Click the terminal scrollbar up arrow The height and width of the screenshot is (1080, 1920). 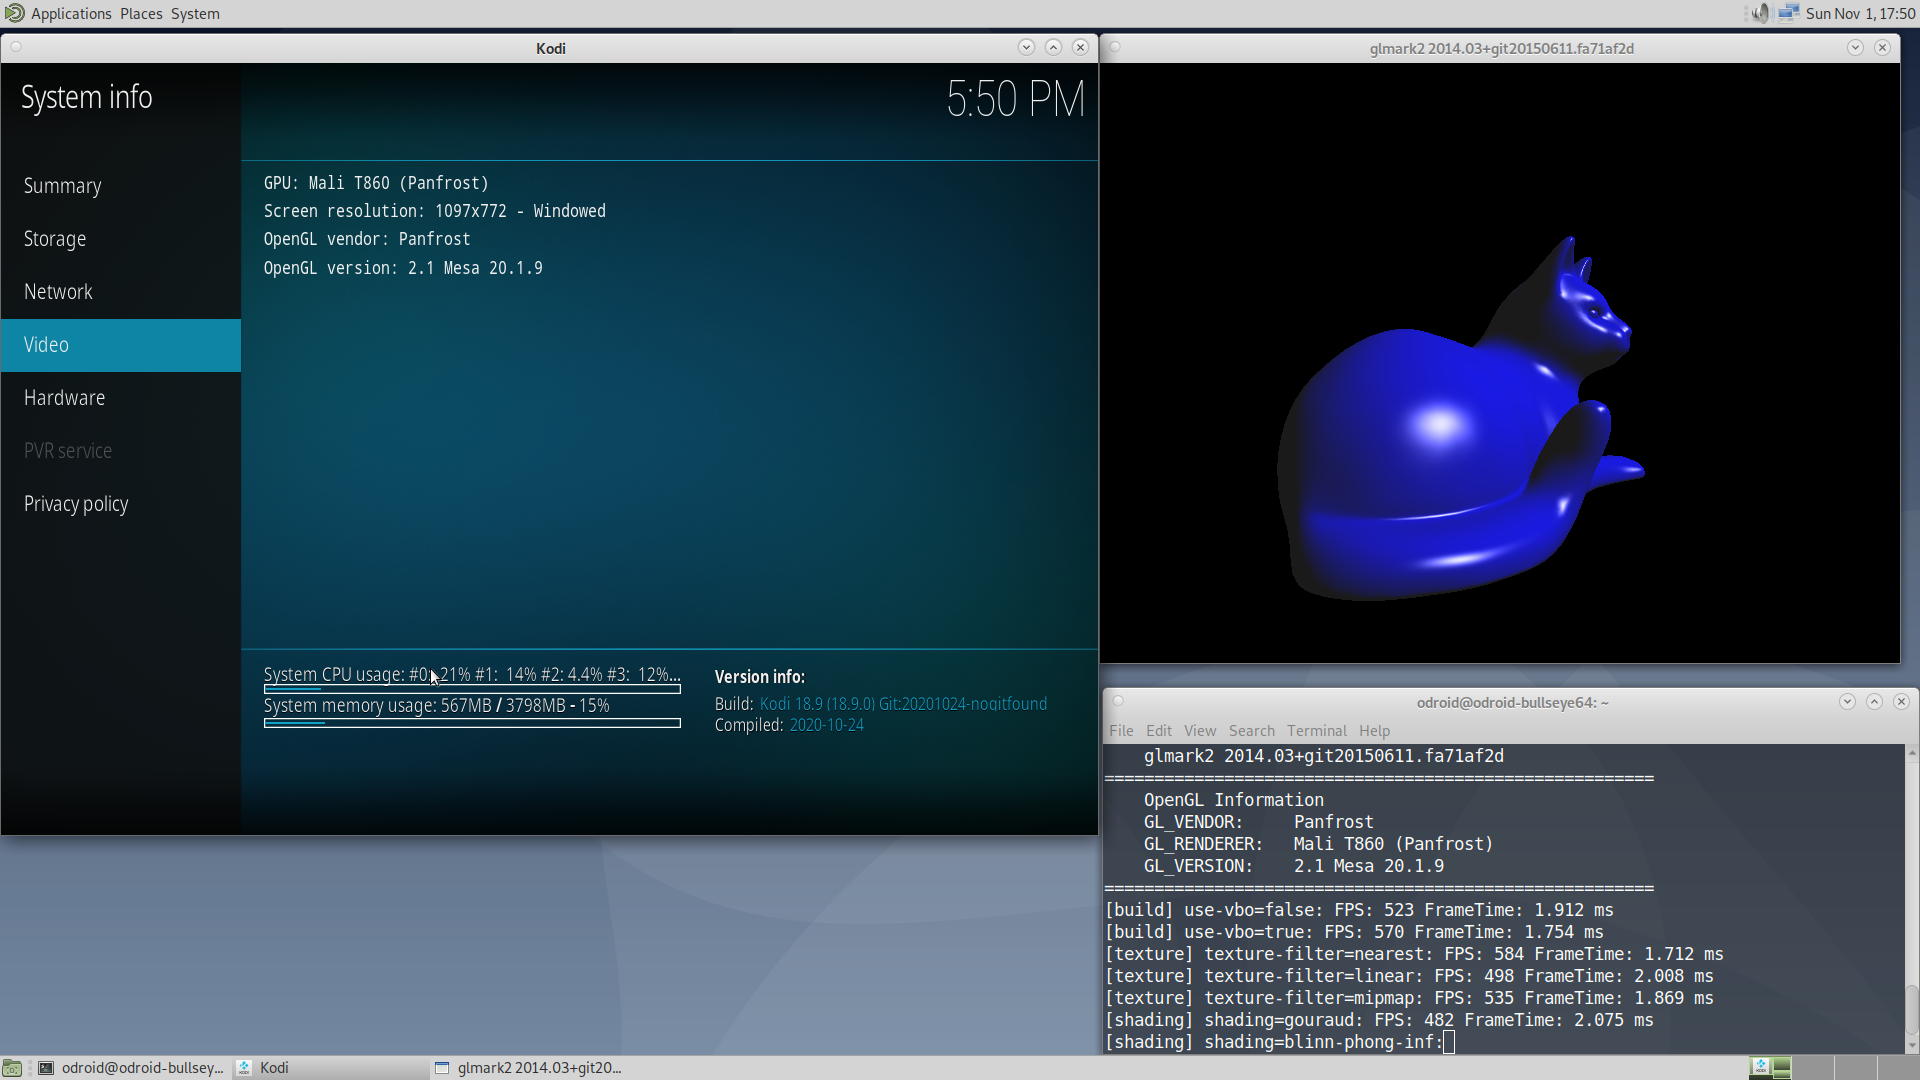1912,752
